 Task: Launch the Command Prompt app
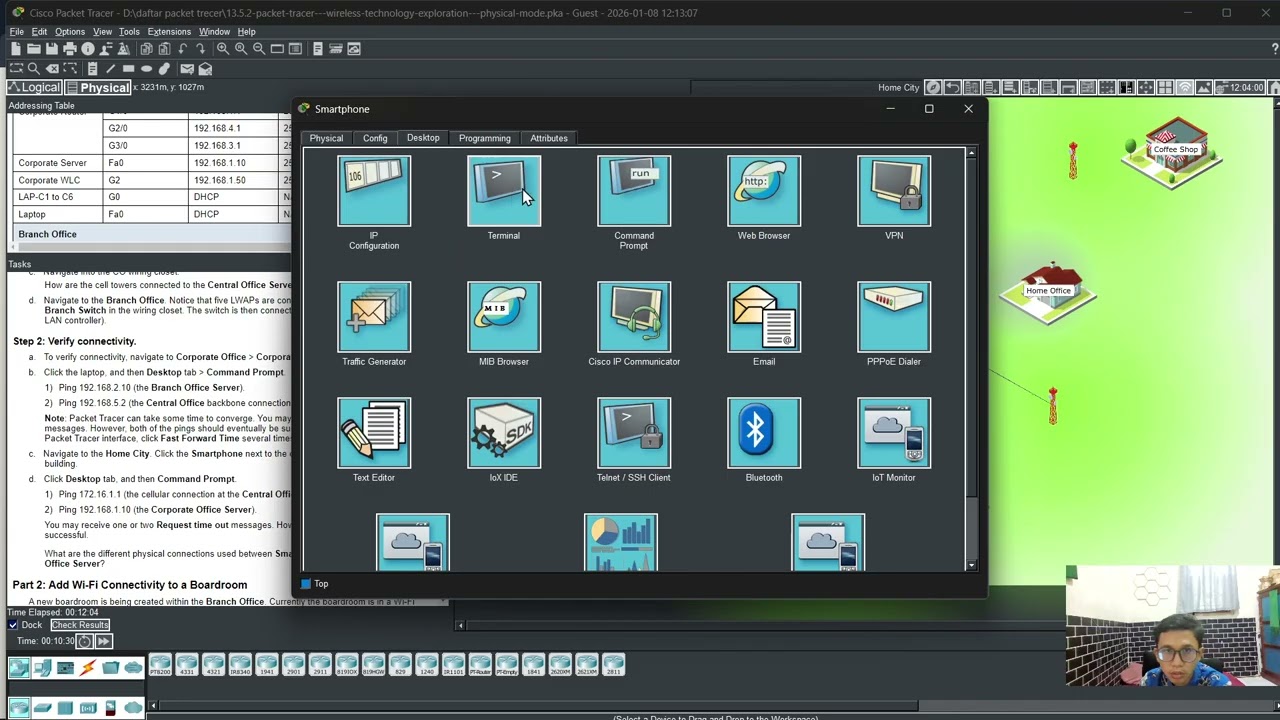[x=634, y=191]
